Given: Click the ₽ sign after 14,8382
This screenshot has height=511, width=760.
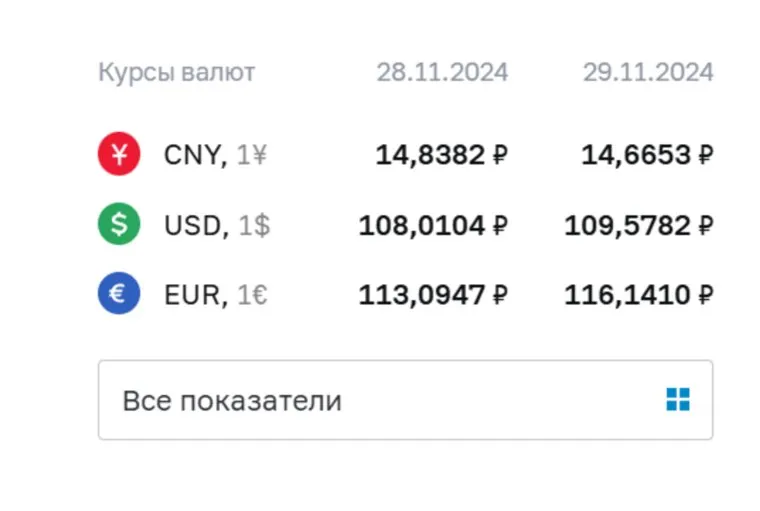Looking at the screenshot, I should coord(500,156).
